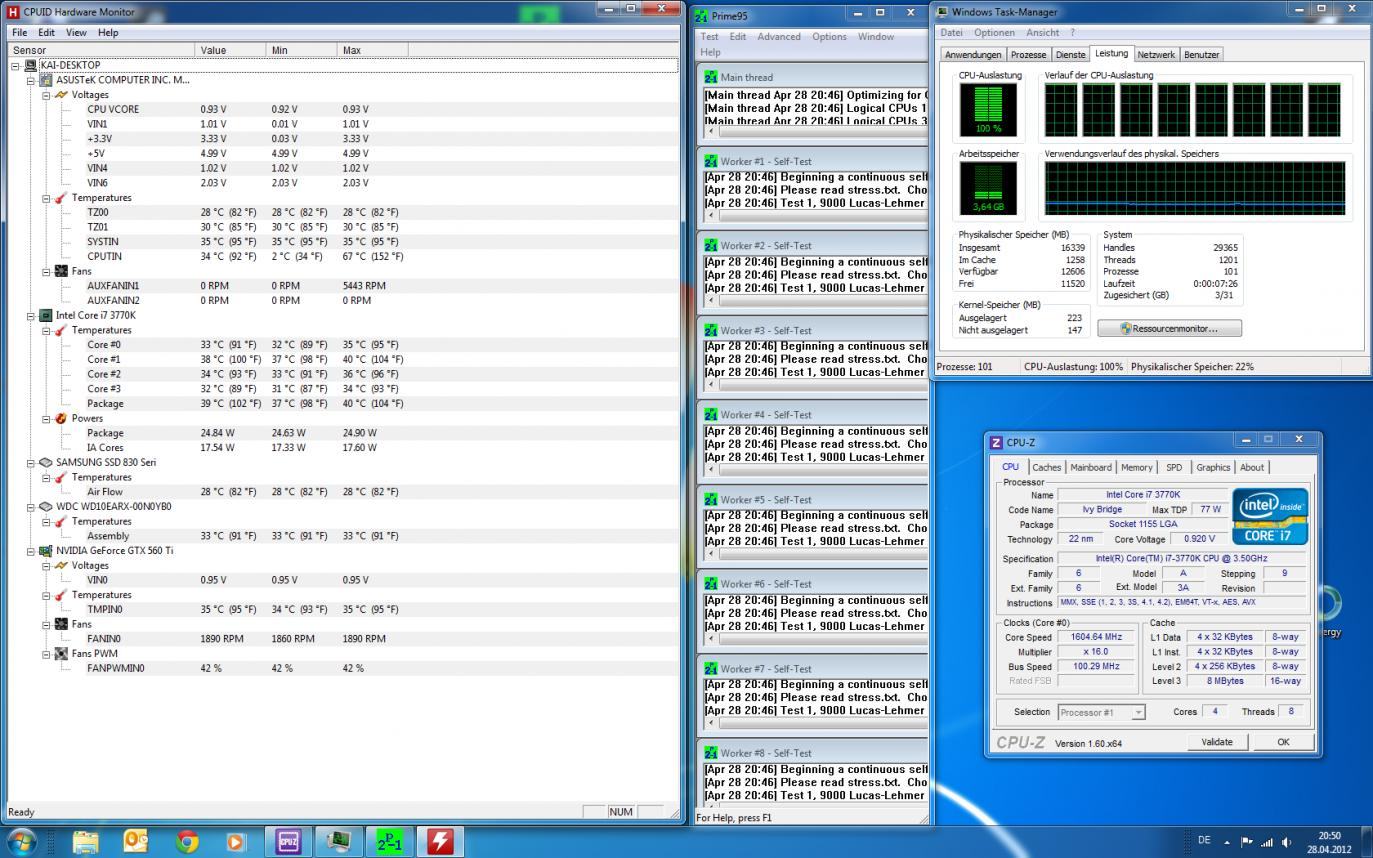Open Task Manager Optionen menu
Screen dimensions: 1373x858
coord(994,32)
